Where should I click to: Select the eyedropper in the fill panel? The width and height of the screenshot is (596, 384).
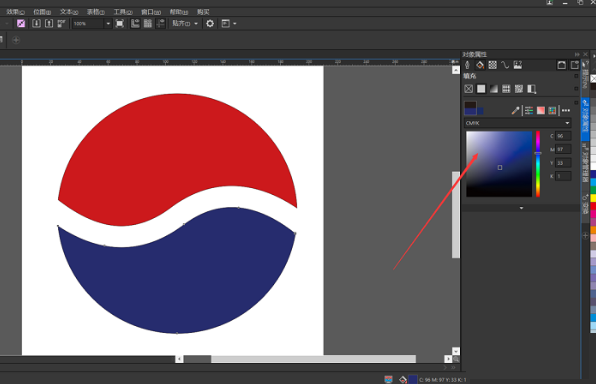point(515,111)
